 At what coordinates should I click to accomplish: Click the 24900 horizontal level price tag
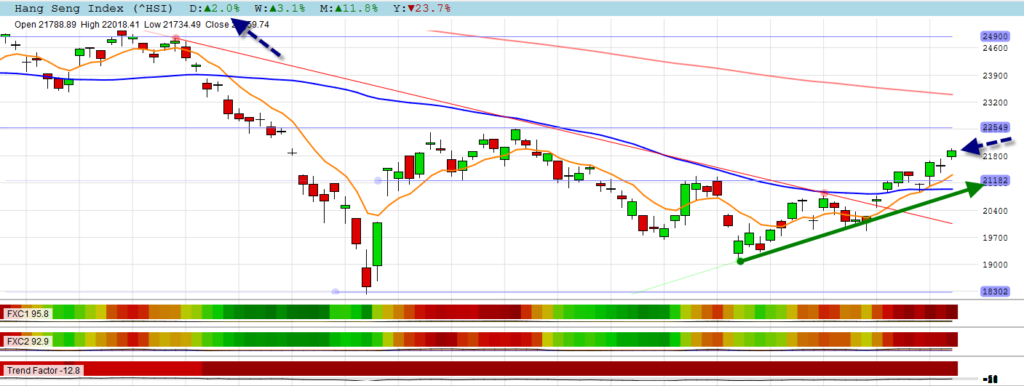(x=994, y=36)
